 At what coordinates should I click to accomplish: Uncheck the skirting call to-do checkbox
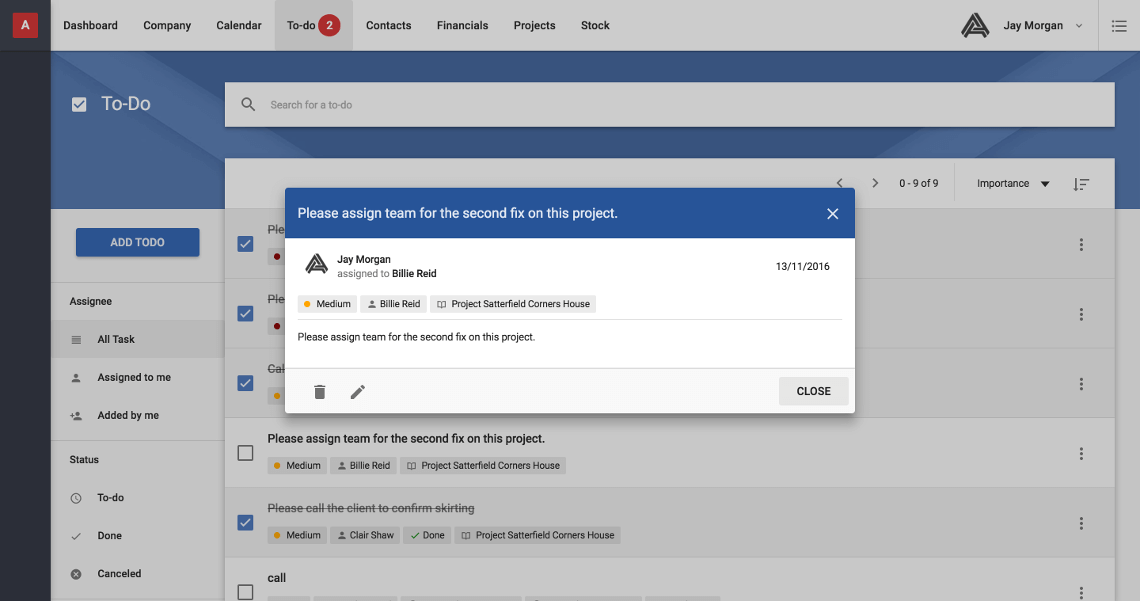(245, 523)
